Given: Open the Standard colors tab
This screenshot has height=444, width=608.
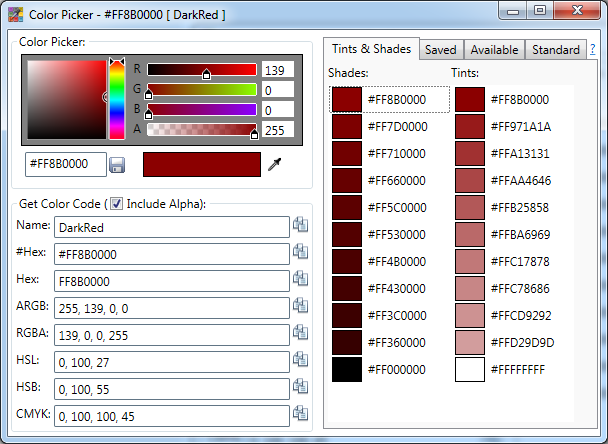Looking at the screenshot, I should [x=555, y=50].
